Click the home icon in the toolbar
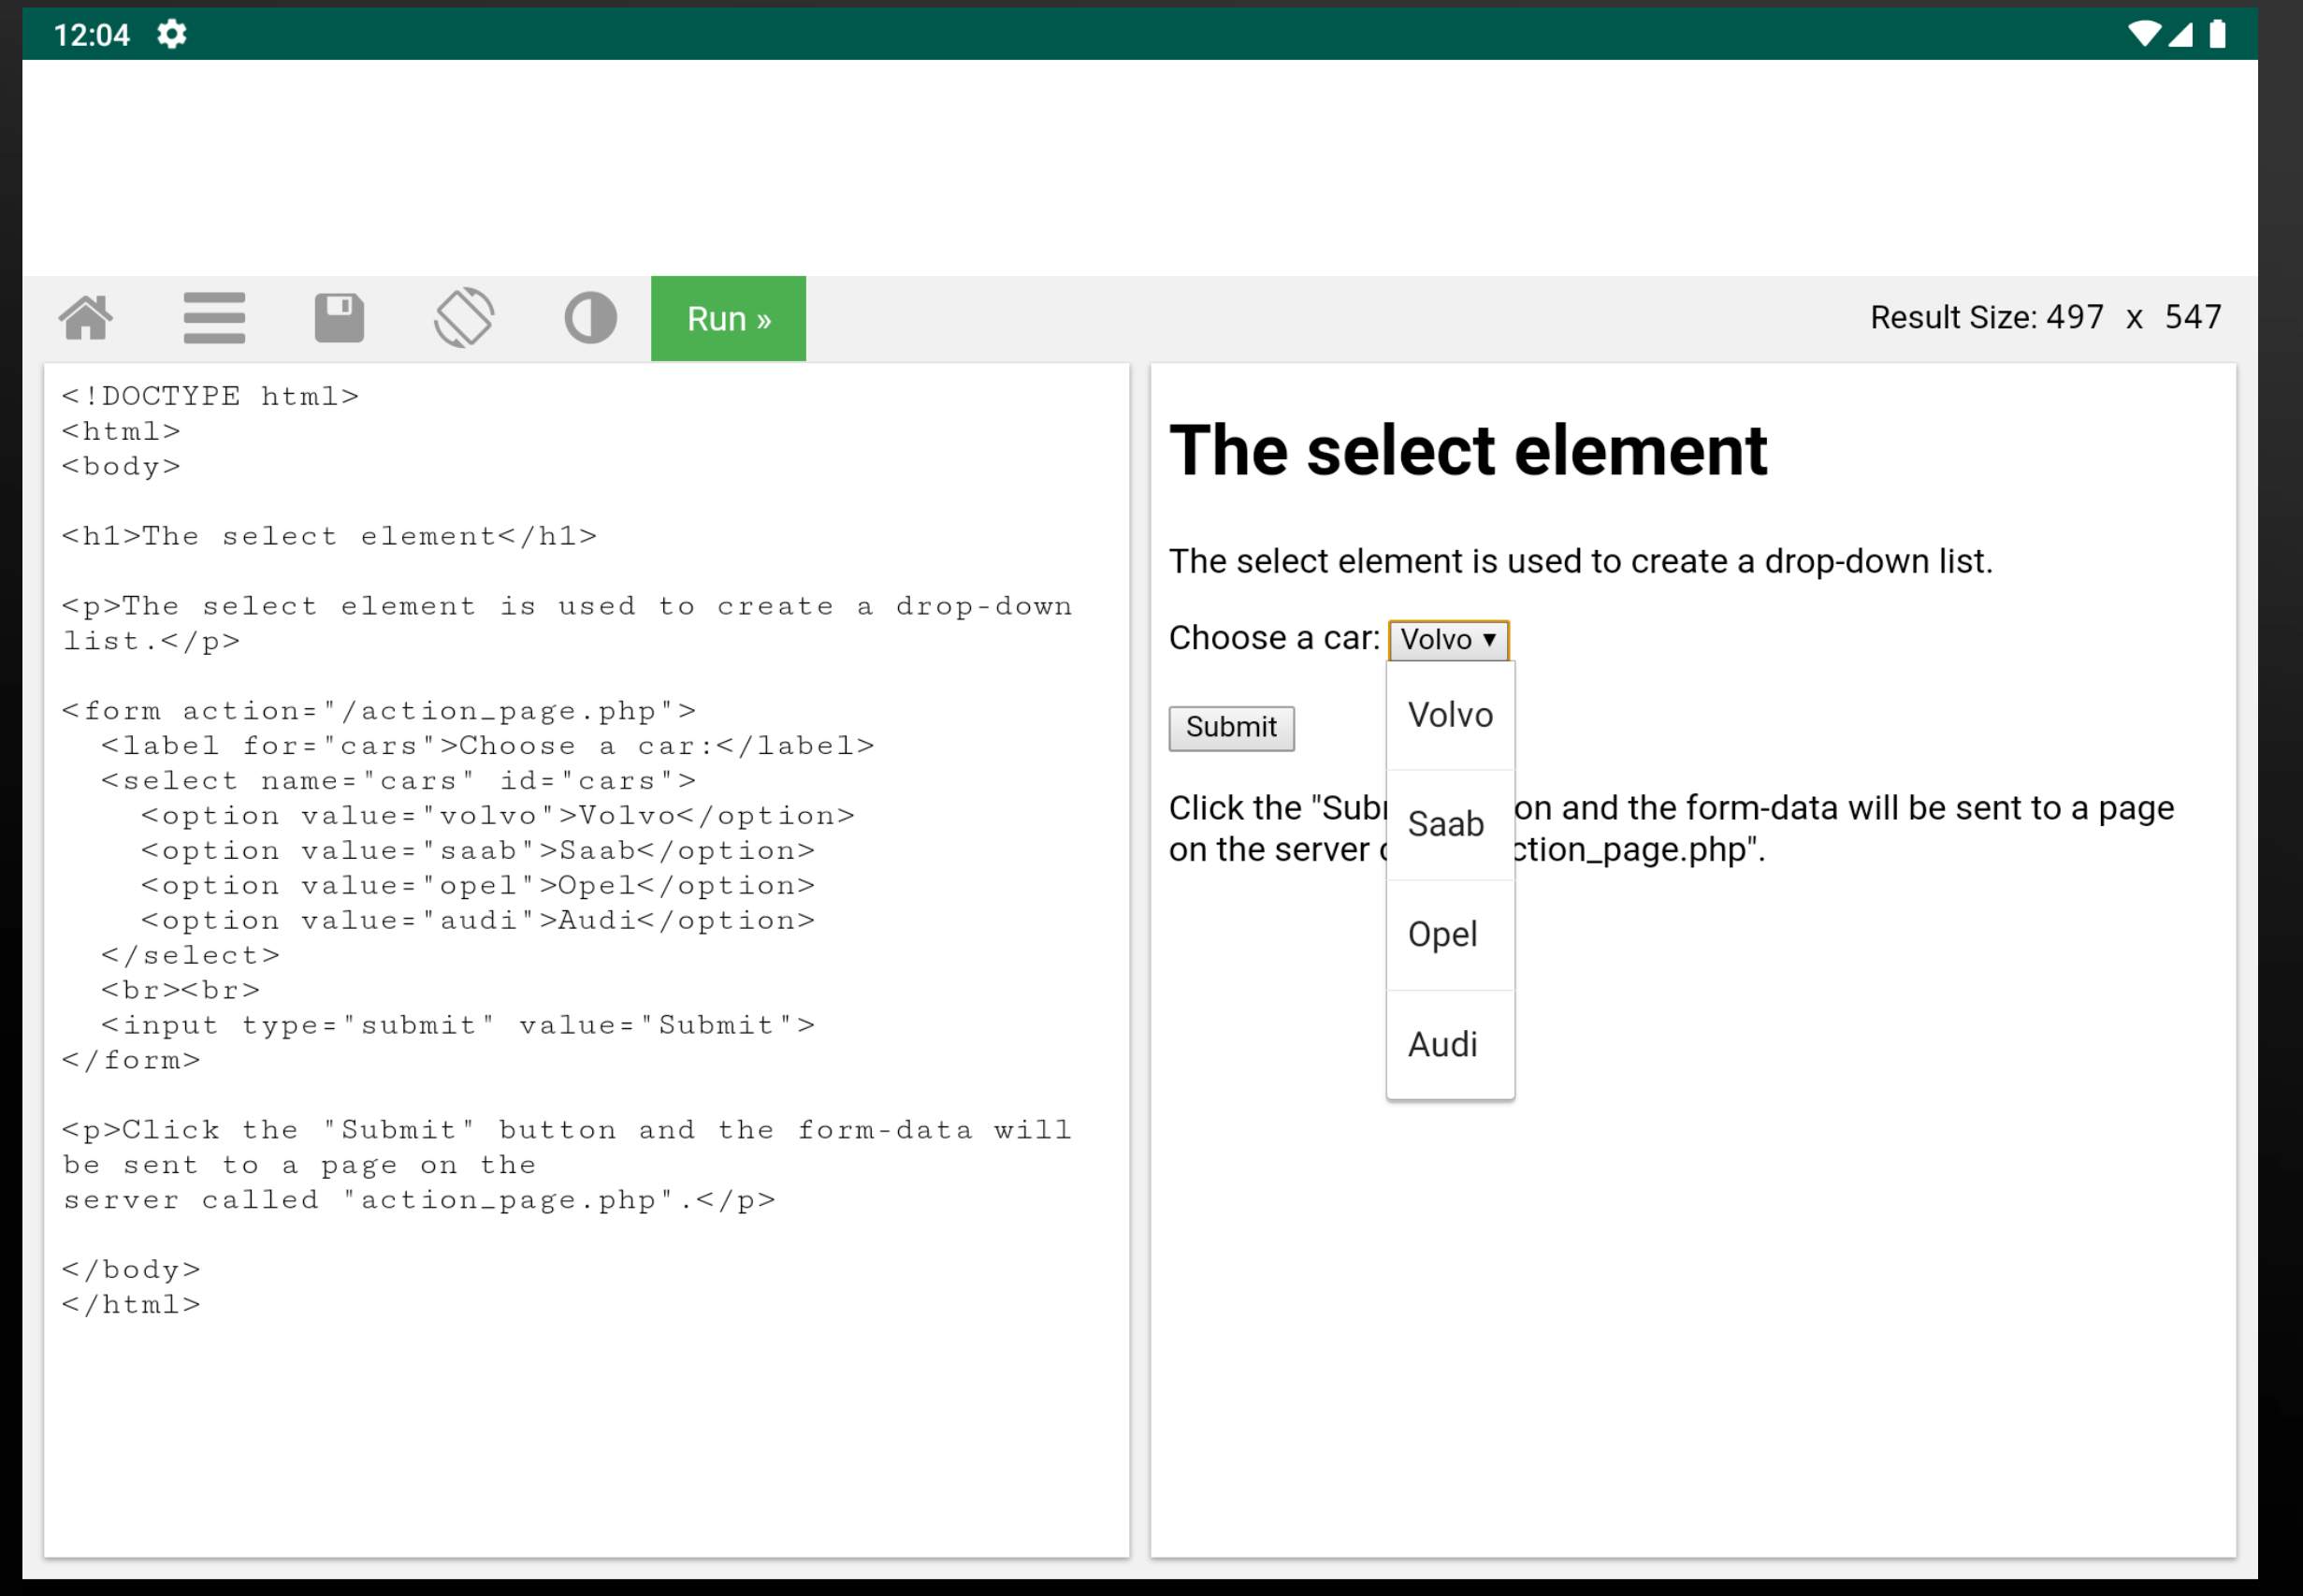This screenshot has height=1596, width=2303. coord(87,318)
